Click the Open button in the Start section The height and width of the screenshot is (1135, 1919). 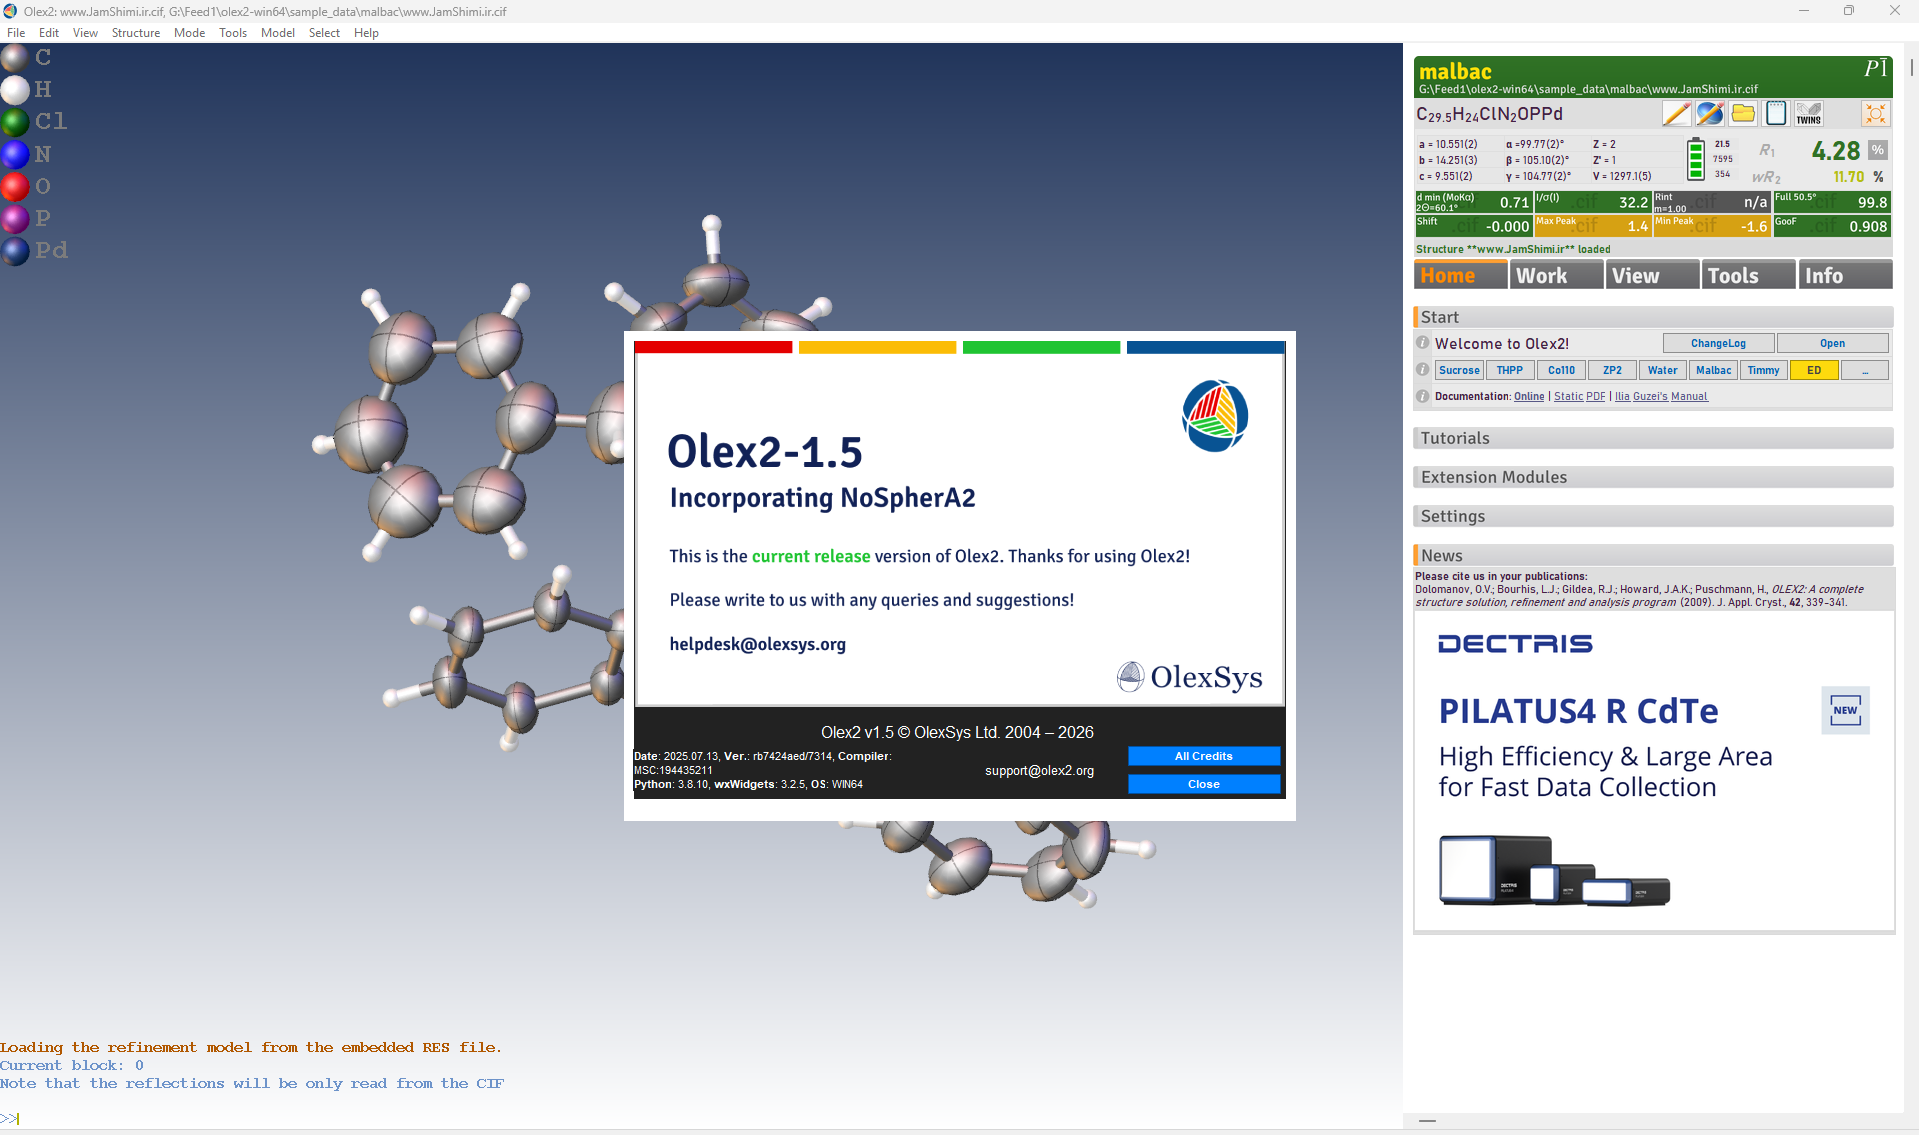click(x=1832, y=343)
